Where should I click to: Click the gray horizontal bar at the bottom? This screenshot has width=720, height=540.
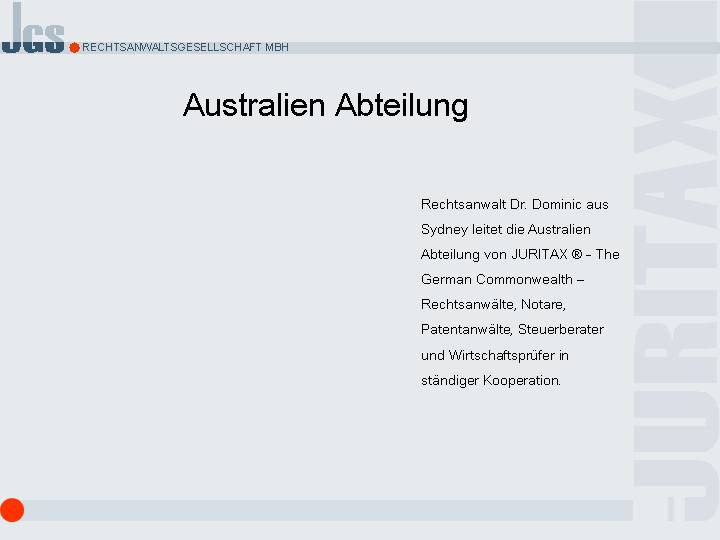click(x=330, y=510)
